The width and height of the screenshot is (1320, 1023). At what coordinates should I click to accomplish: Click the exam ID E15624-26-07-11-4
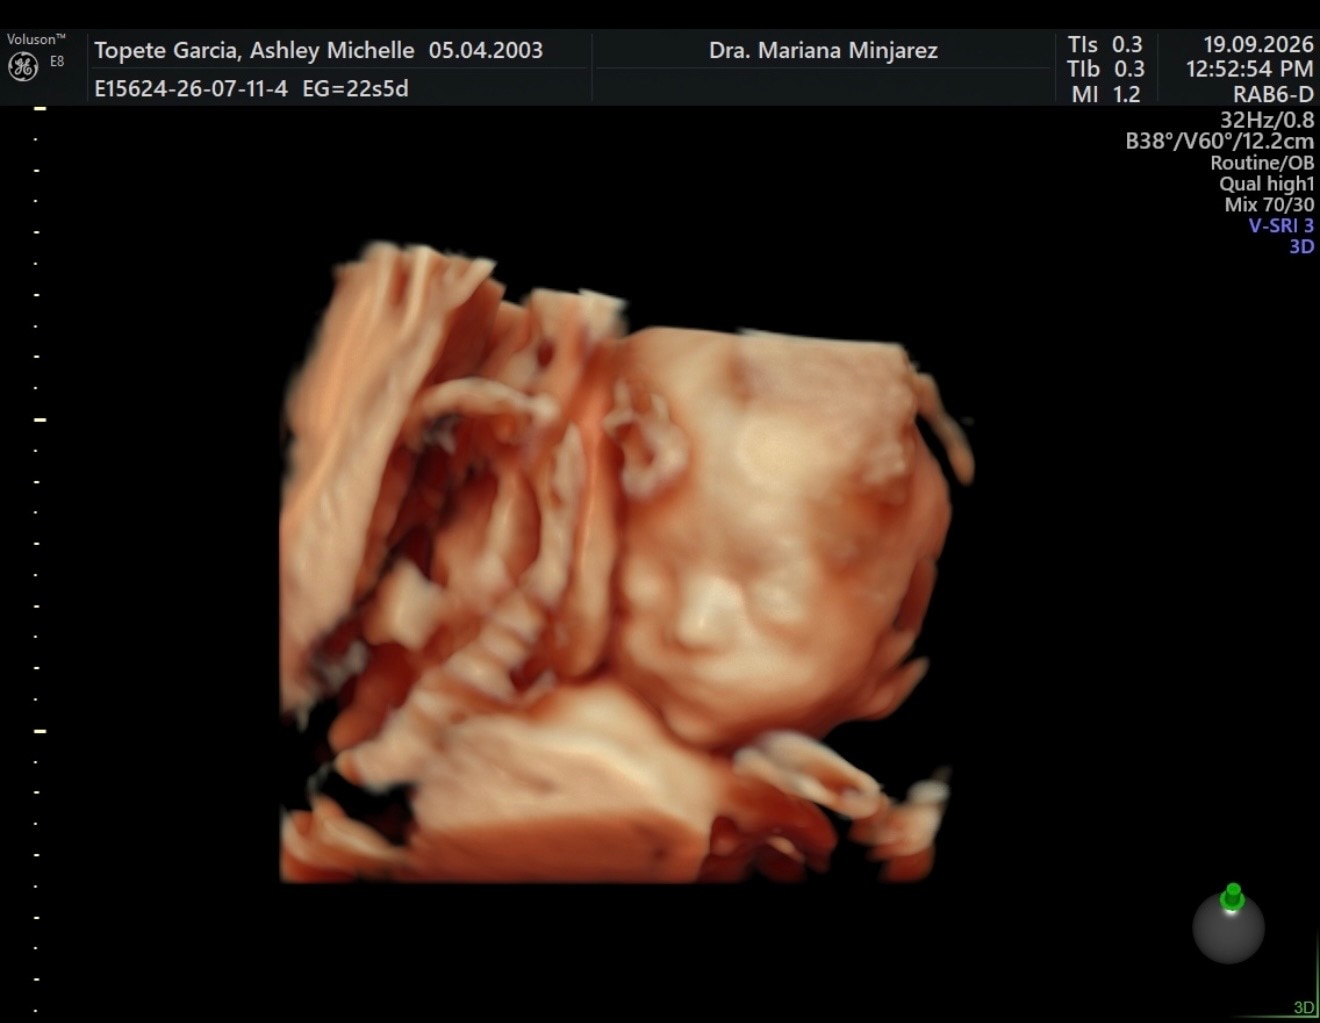point(191,88)
